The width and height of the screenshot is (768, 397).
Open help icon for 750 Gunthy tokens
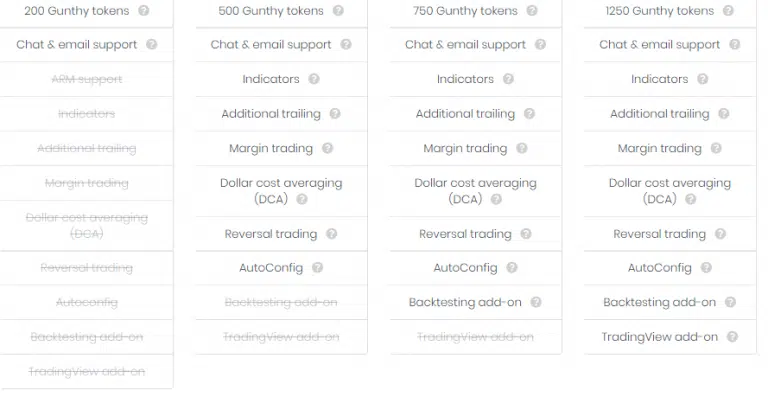click(532, 10)
